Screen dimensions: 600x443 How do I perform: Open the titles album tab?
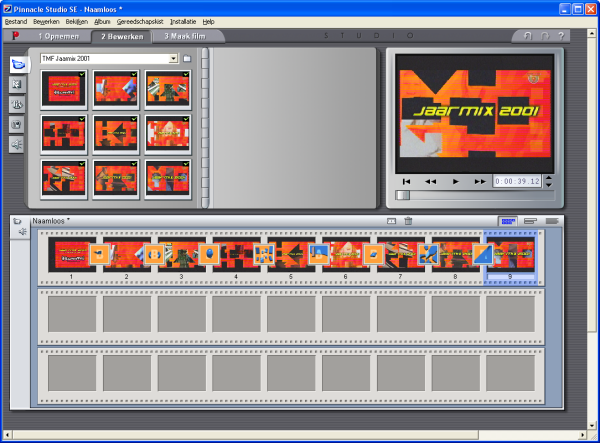click(17, 104)
